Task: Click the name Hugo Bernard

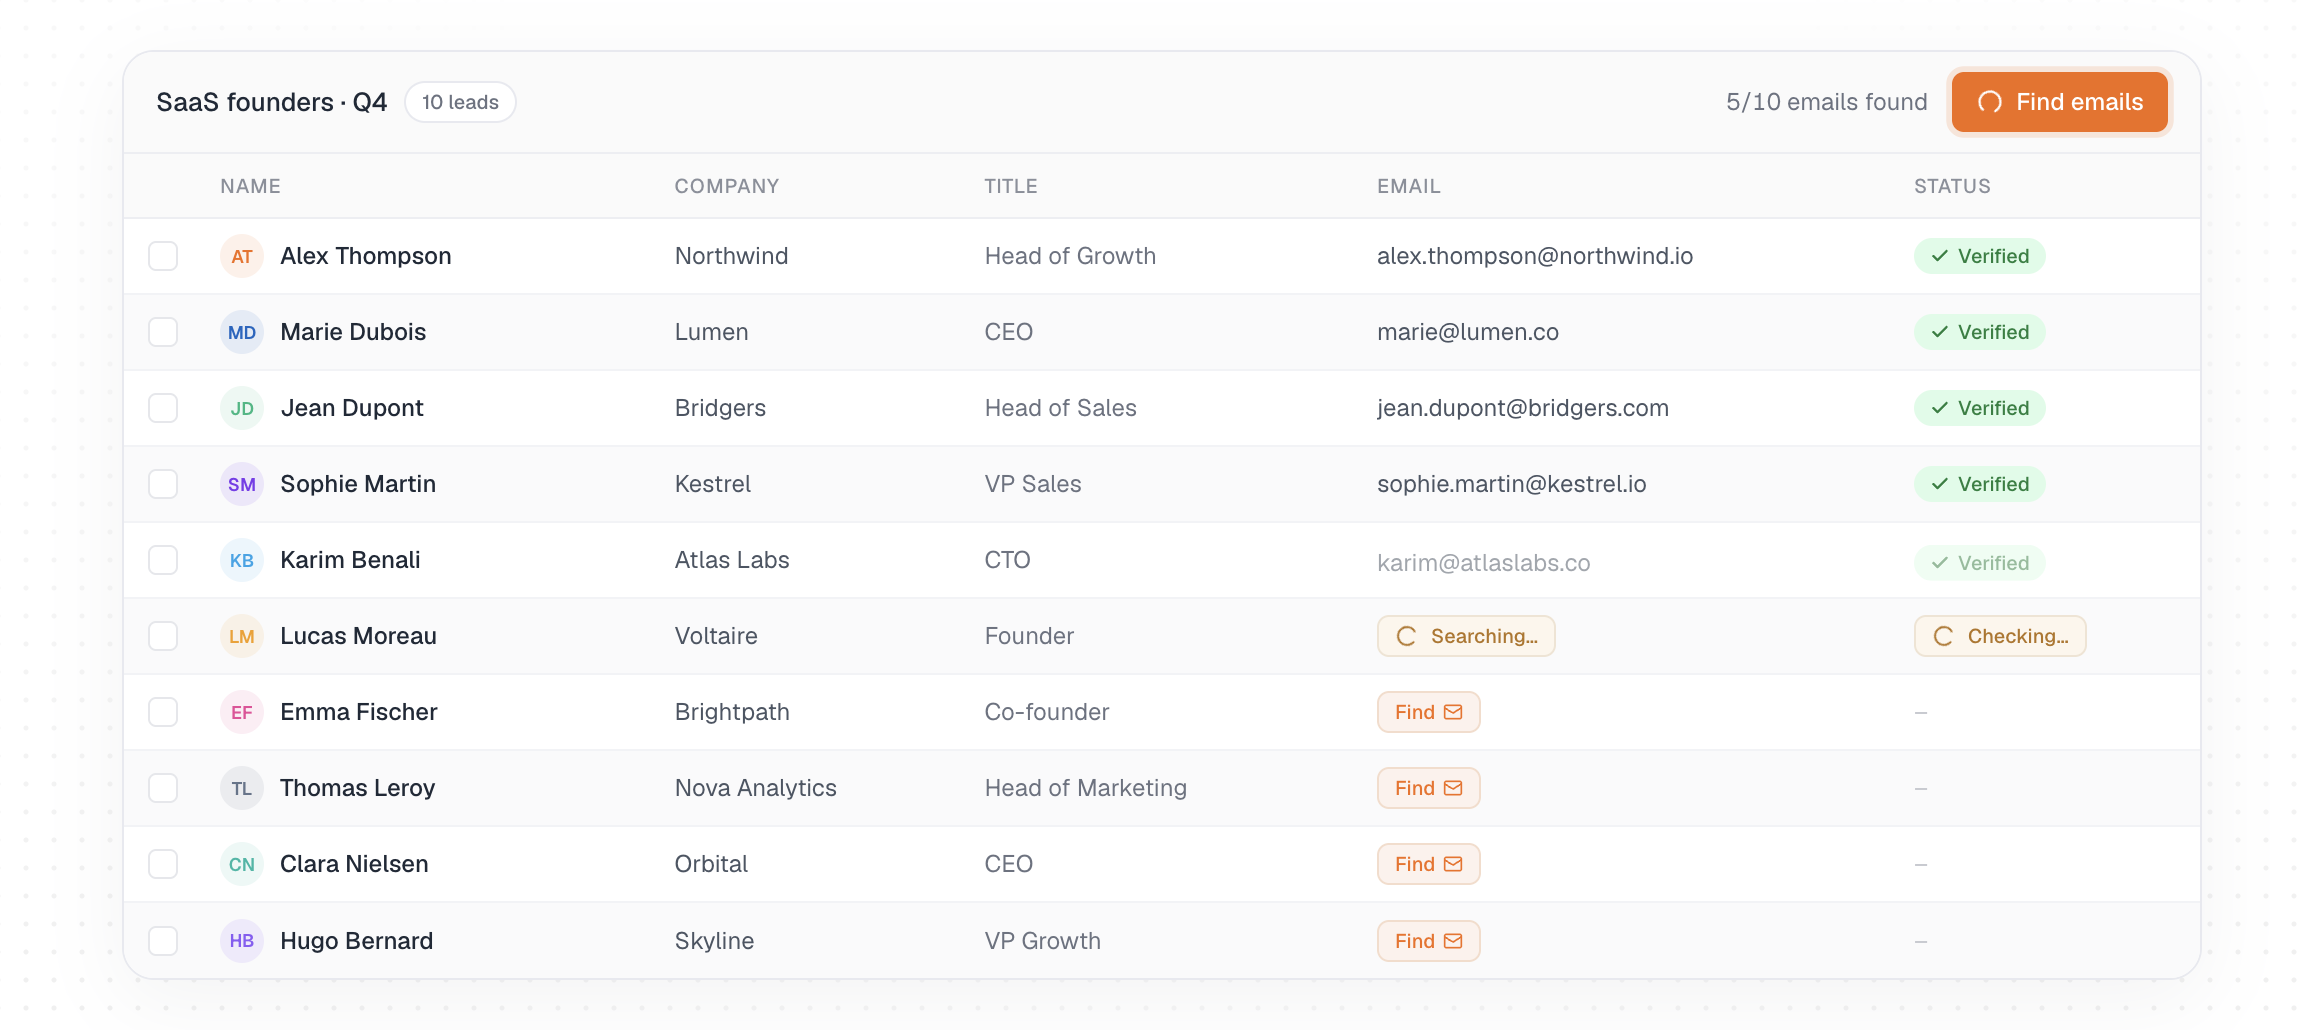Action: 356,941
